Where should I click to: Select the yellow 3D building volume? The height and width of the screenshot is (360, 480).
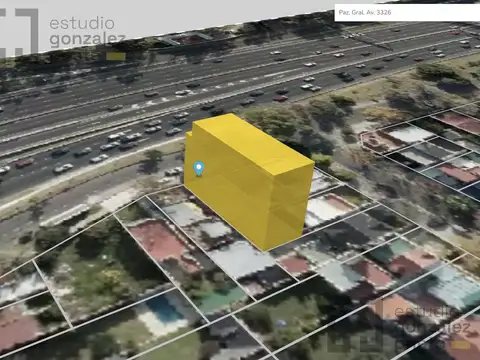(249, 182)
